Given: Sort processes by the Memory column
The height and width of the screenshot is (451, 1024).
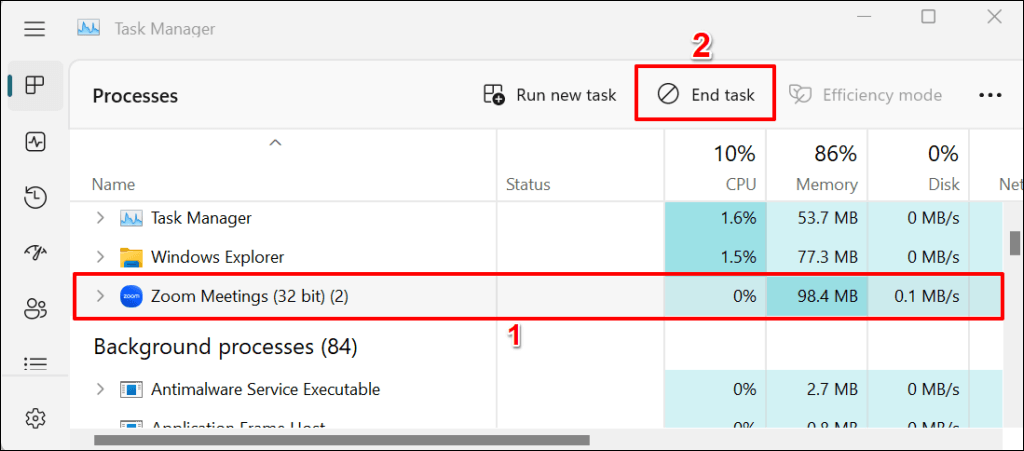Looking at the screenshot, I should point(826,184).
